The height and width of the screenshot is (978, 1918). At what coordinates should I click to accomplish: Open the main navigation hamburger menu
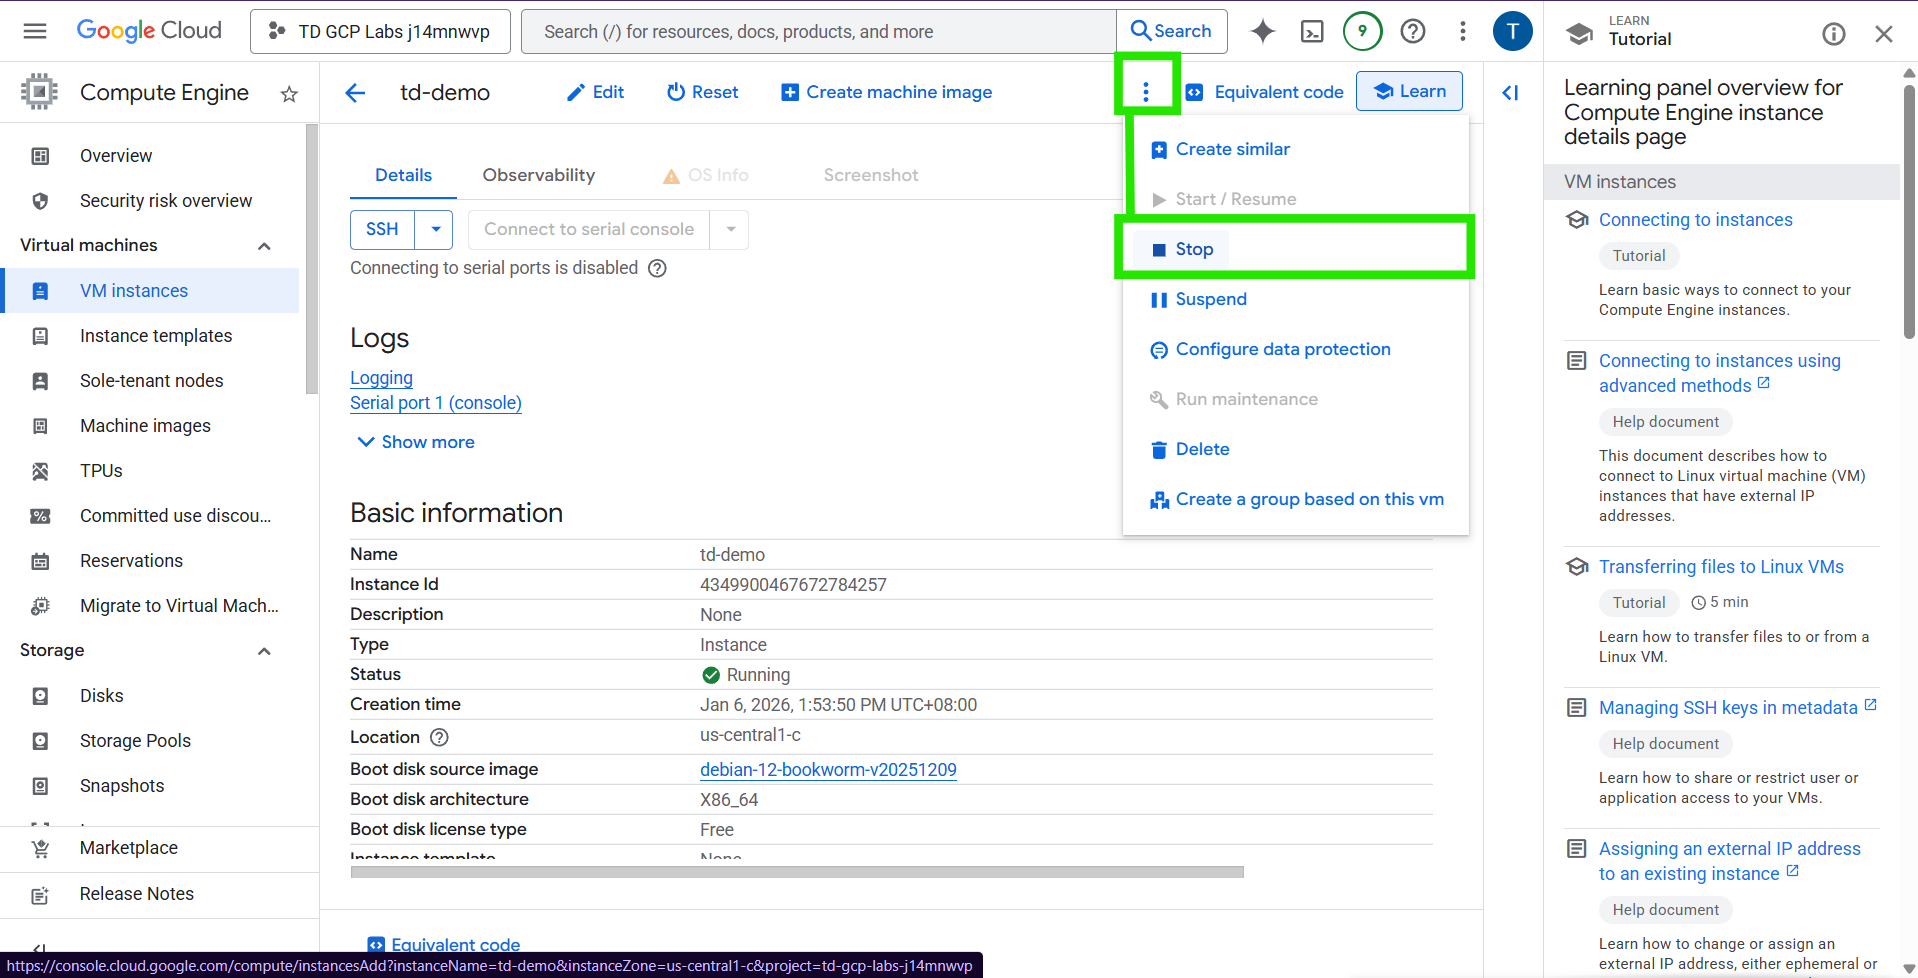35,31
